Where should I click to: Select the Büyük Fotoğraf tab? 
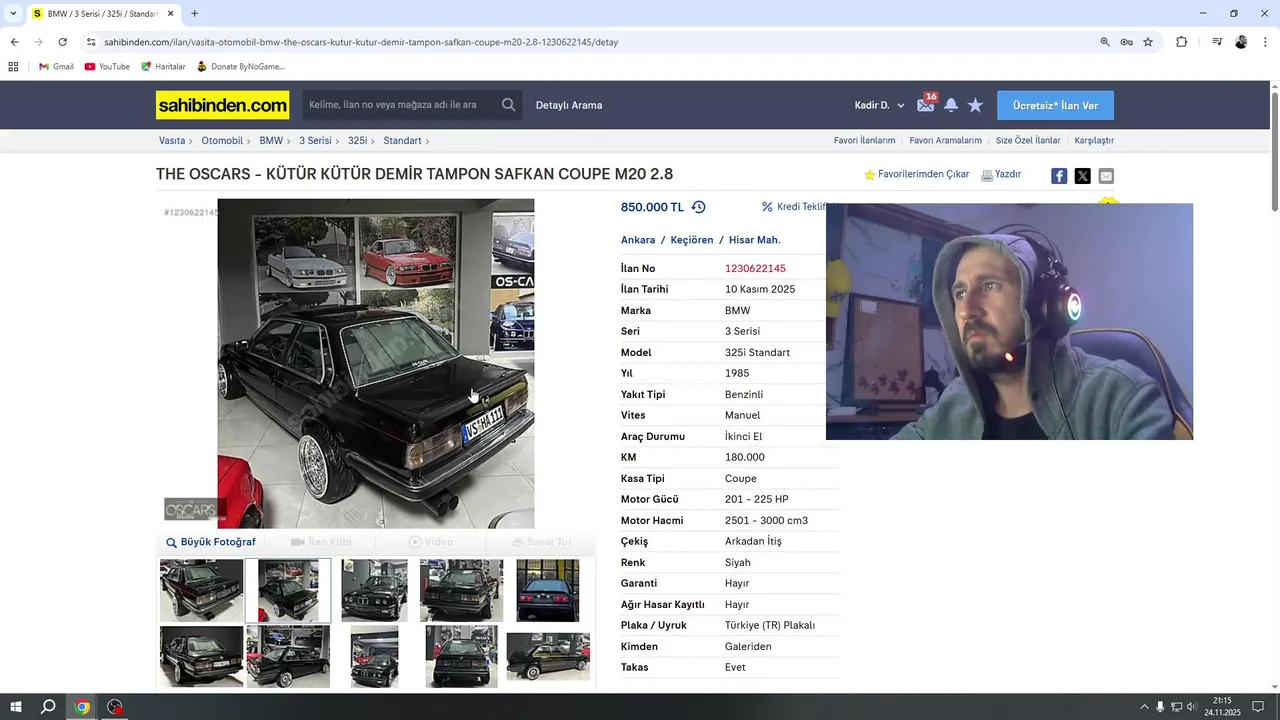tap(211, 542)
